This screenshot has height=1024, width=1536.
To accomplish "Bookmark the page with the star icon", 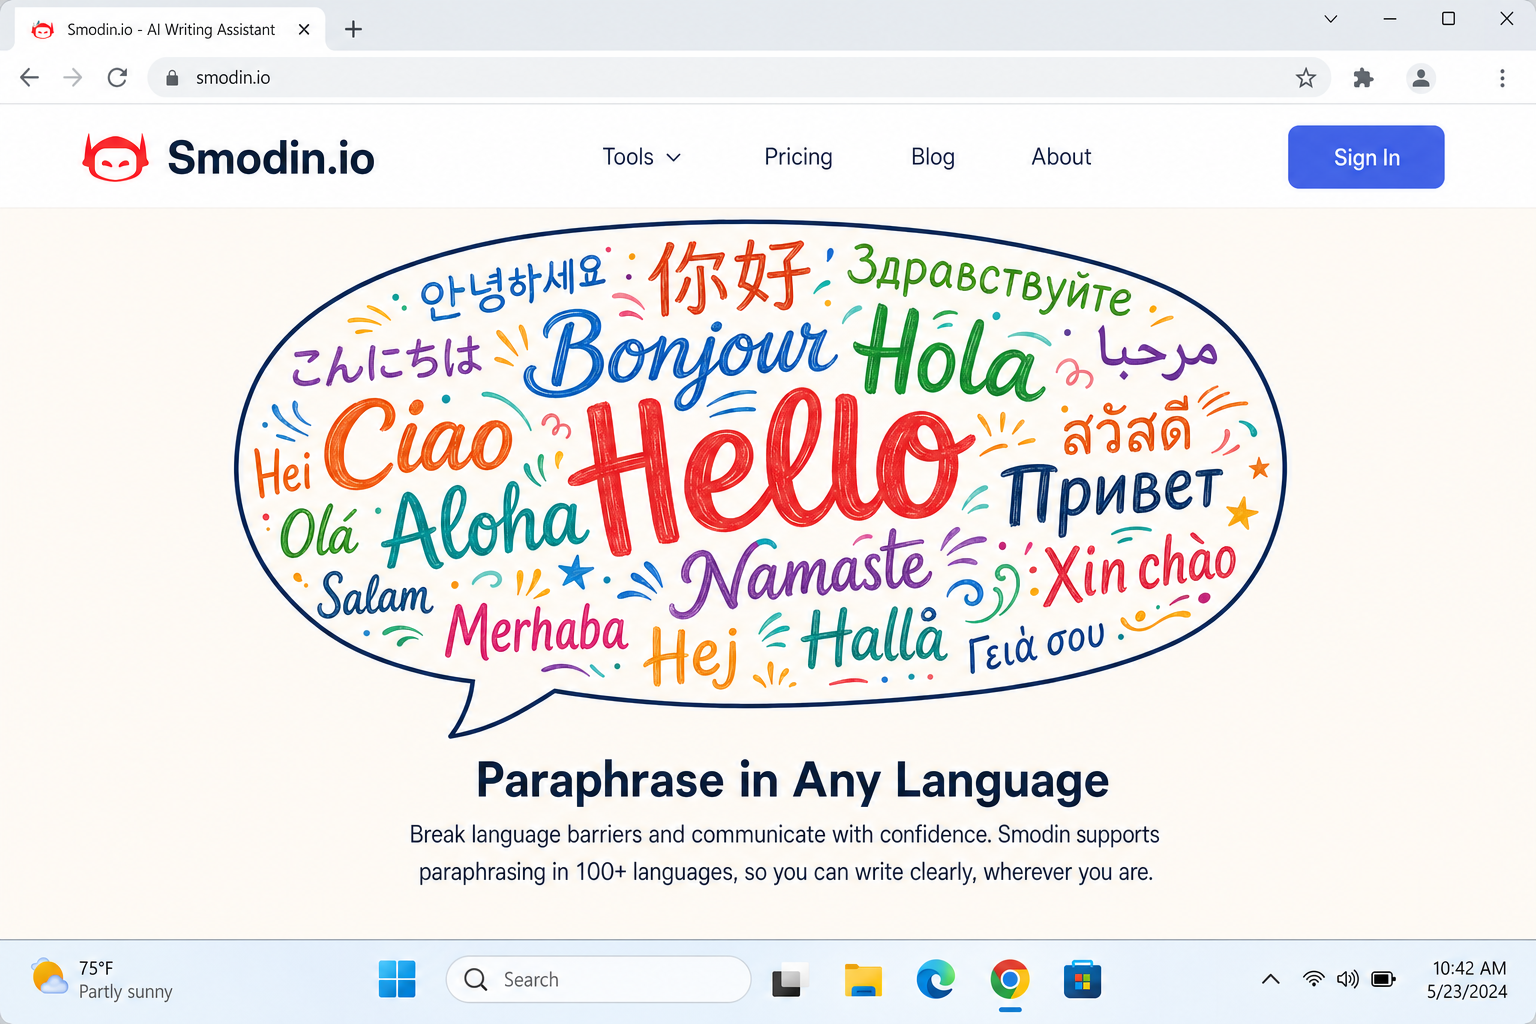I will pos(1306,77).
